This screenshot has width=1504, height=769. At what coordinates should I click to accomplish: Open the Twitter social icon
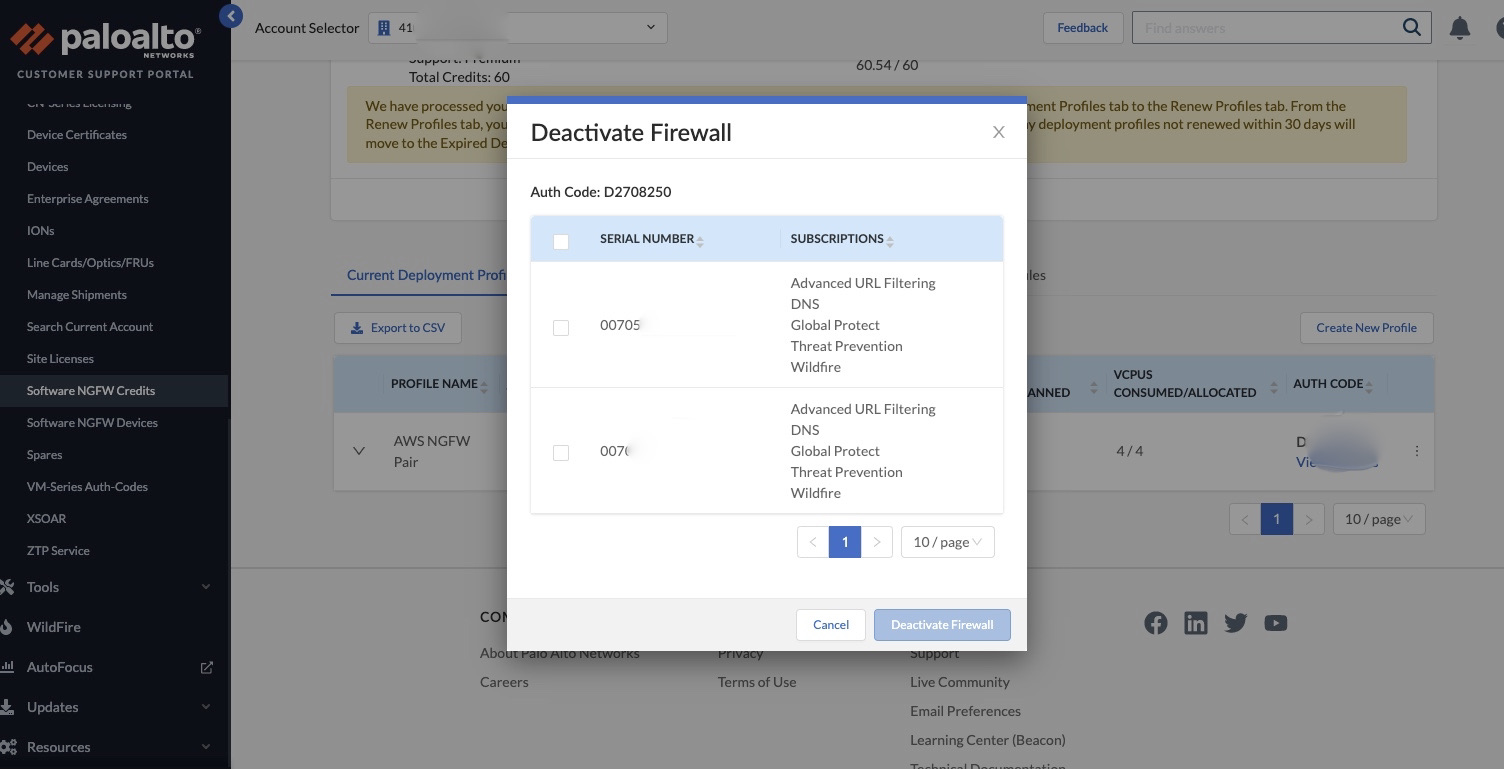pyautogui.click(x=1236, y=623)
